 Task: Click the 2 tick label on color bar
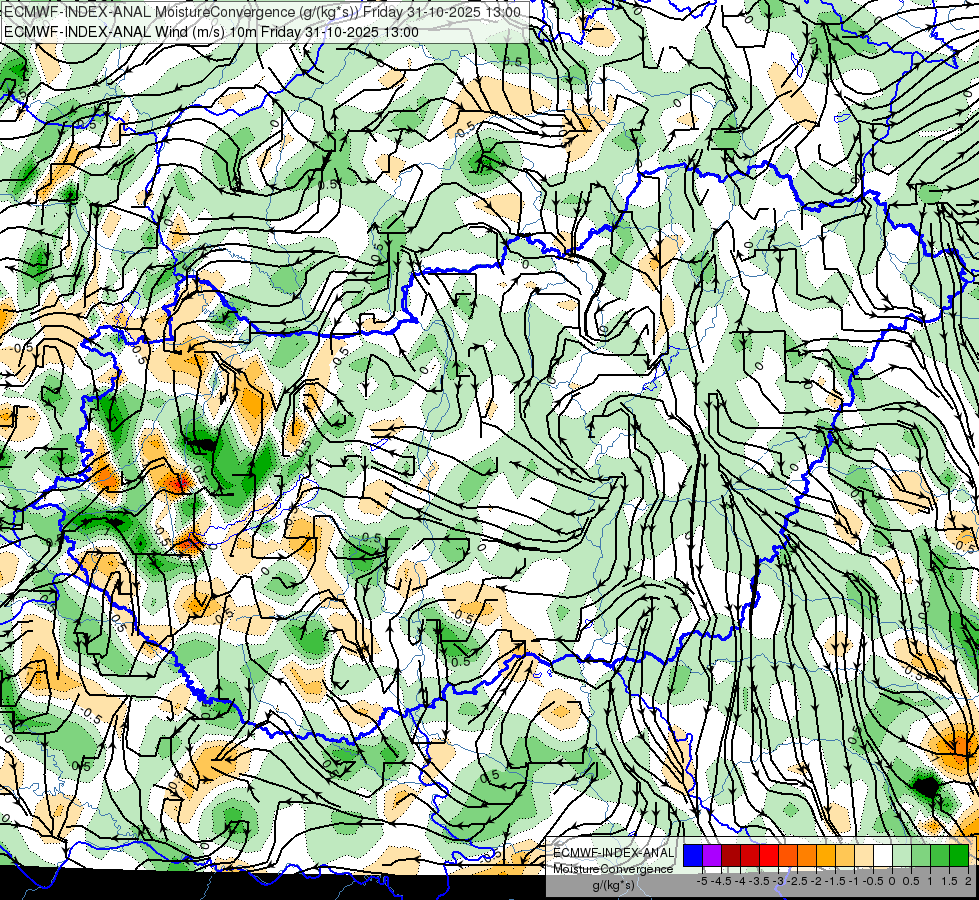pos(968,882)
